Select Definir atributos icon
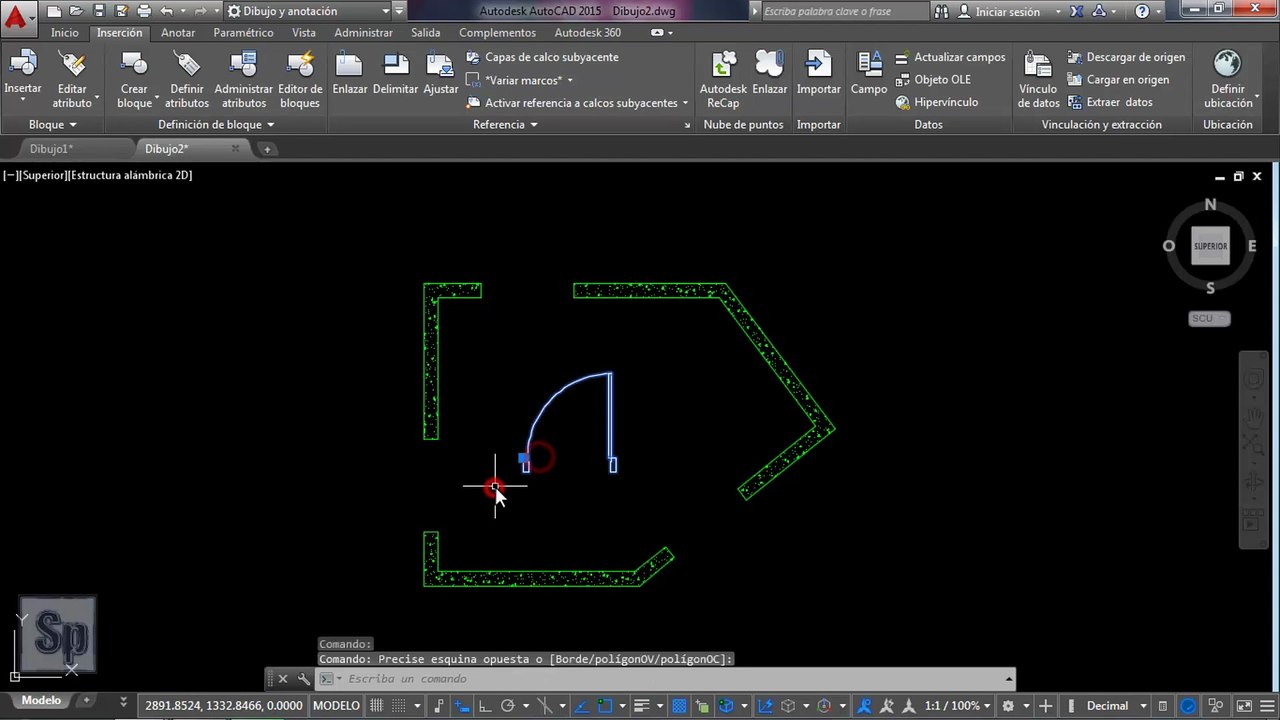This screenshot has height=720, width=1280. pyautogui.click(x=187, y=64)
